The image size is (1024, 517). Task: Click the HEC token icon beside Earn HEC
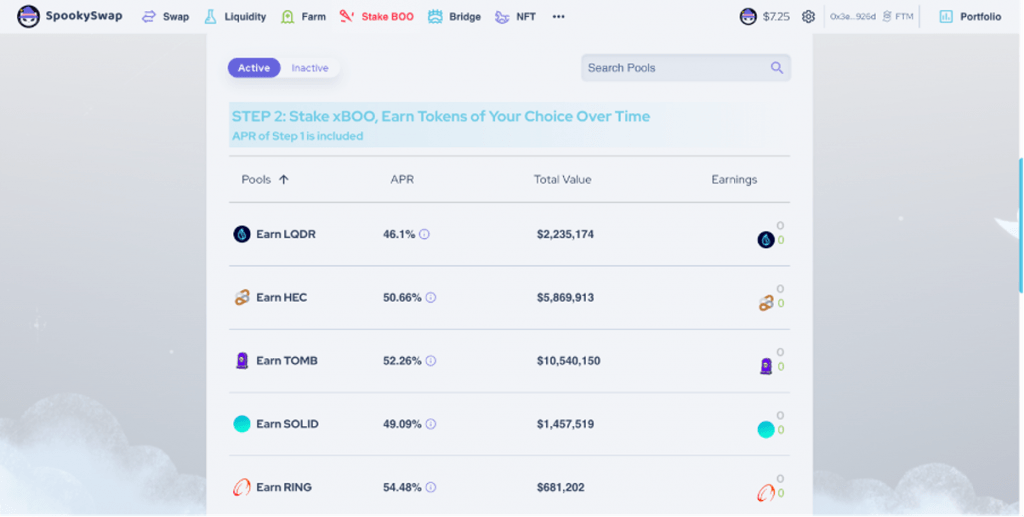[x=242, y=298]
